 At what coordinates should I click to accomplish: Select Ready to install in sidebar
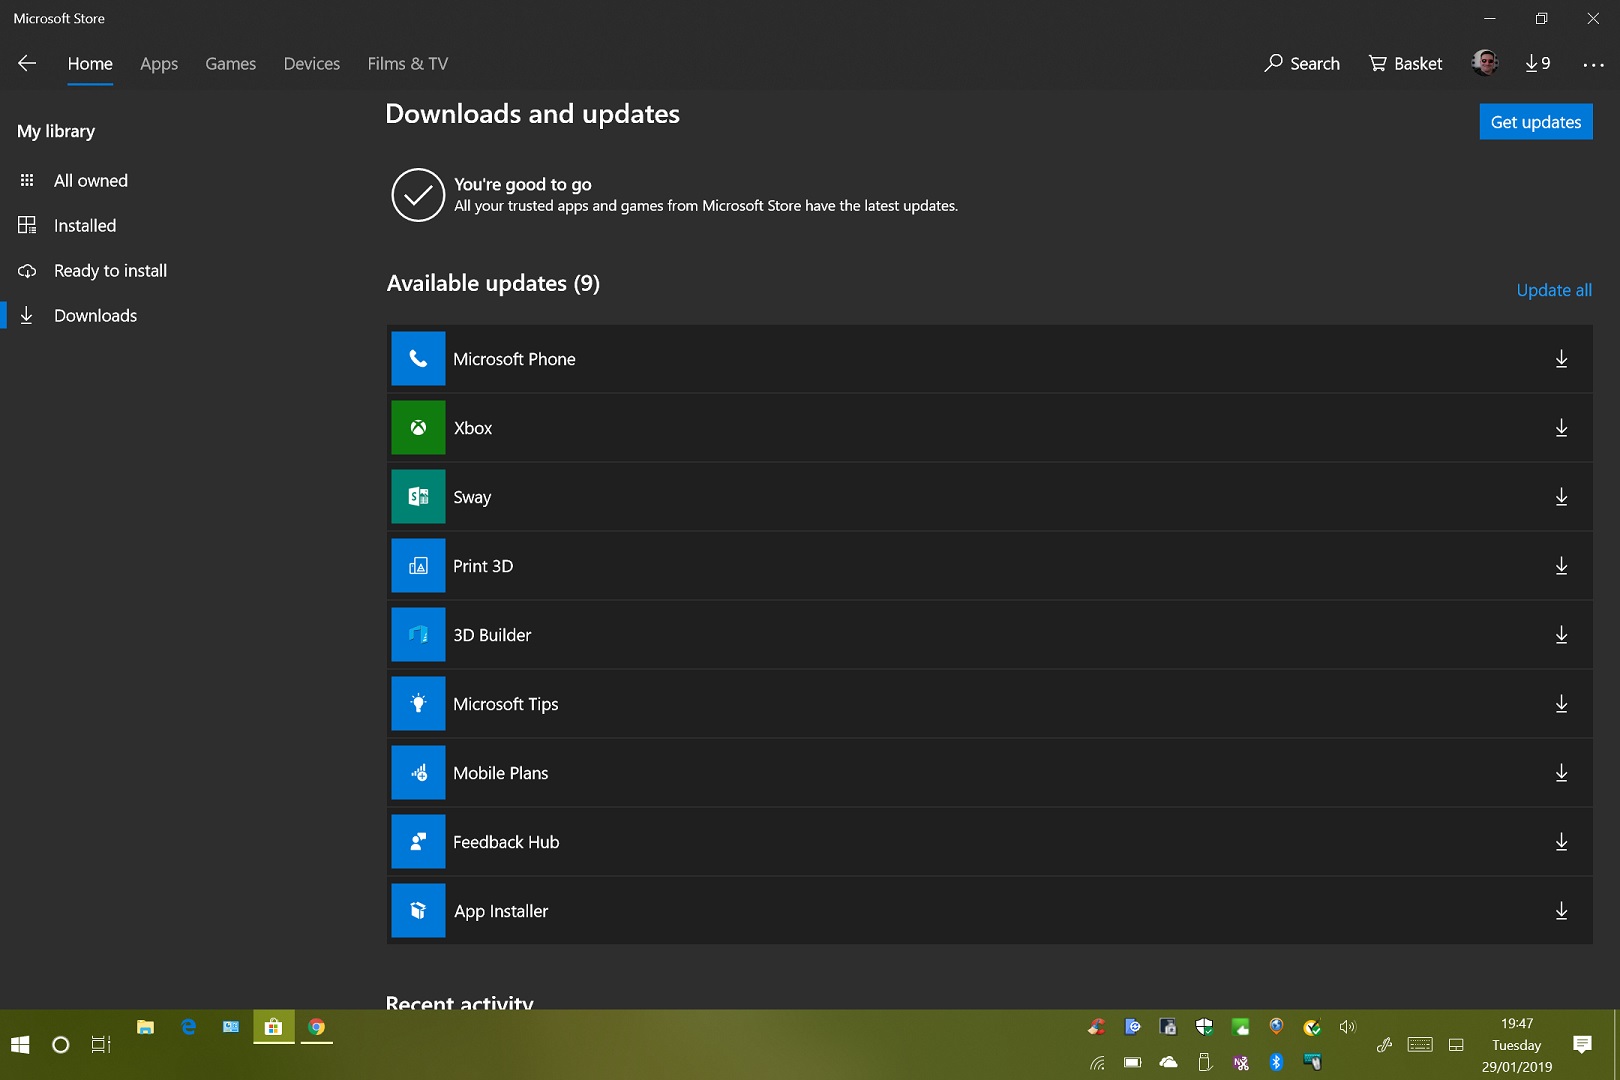110,271
